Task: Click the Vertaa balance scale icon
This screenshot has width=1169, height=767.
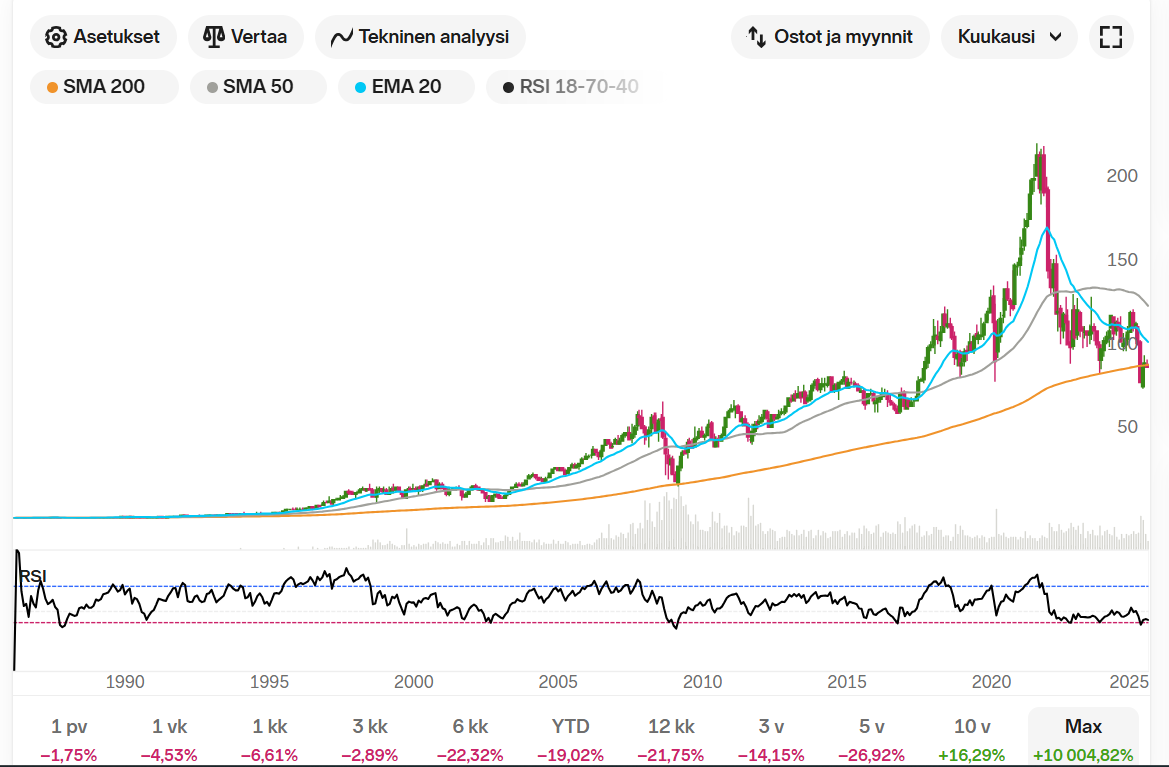Action: pyautogui.click(x=214, y=37)
